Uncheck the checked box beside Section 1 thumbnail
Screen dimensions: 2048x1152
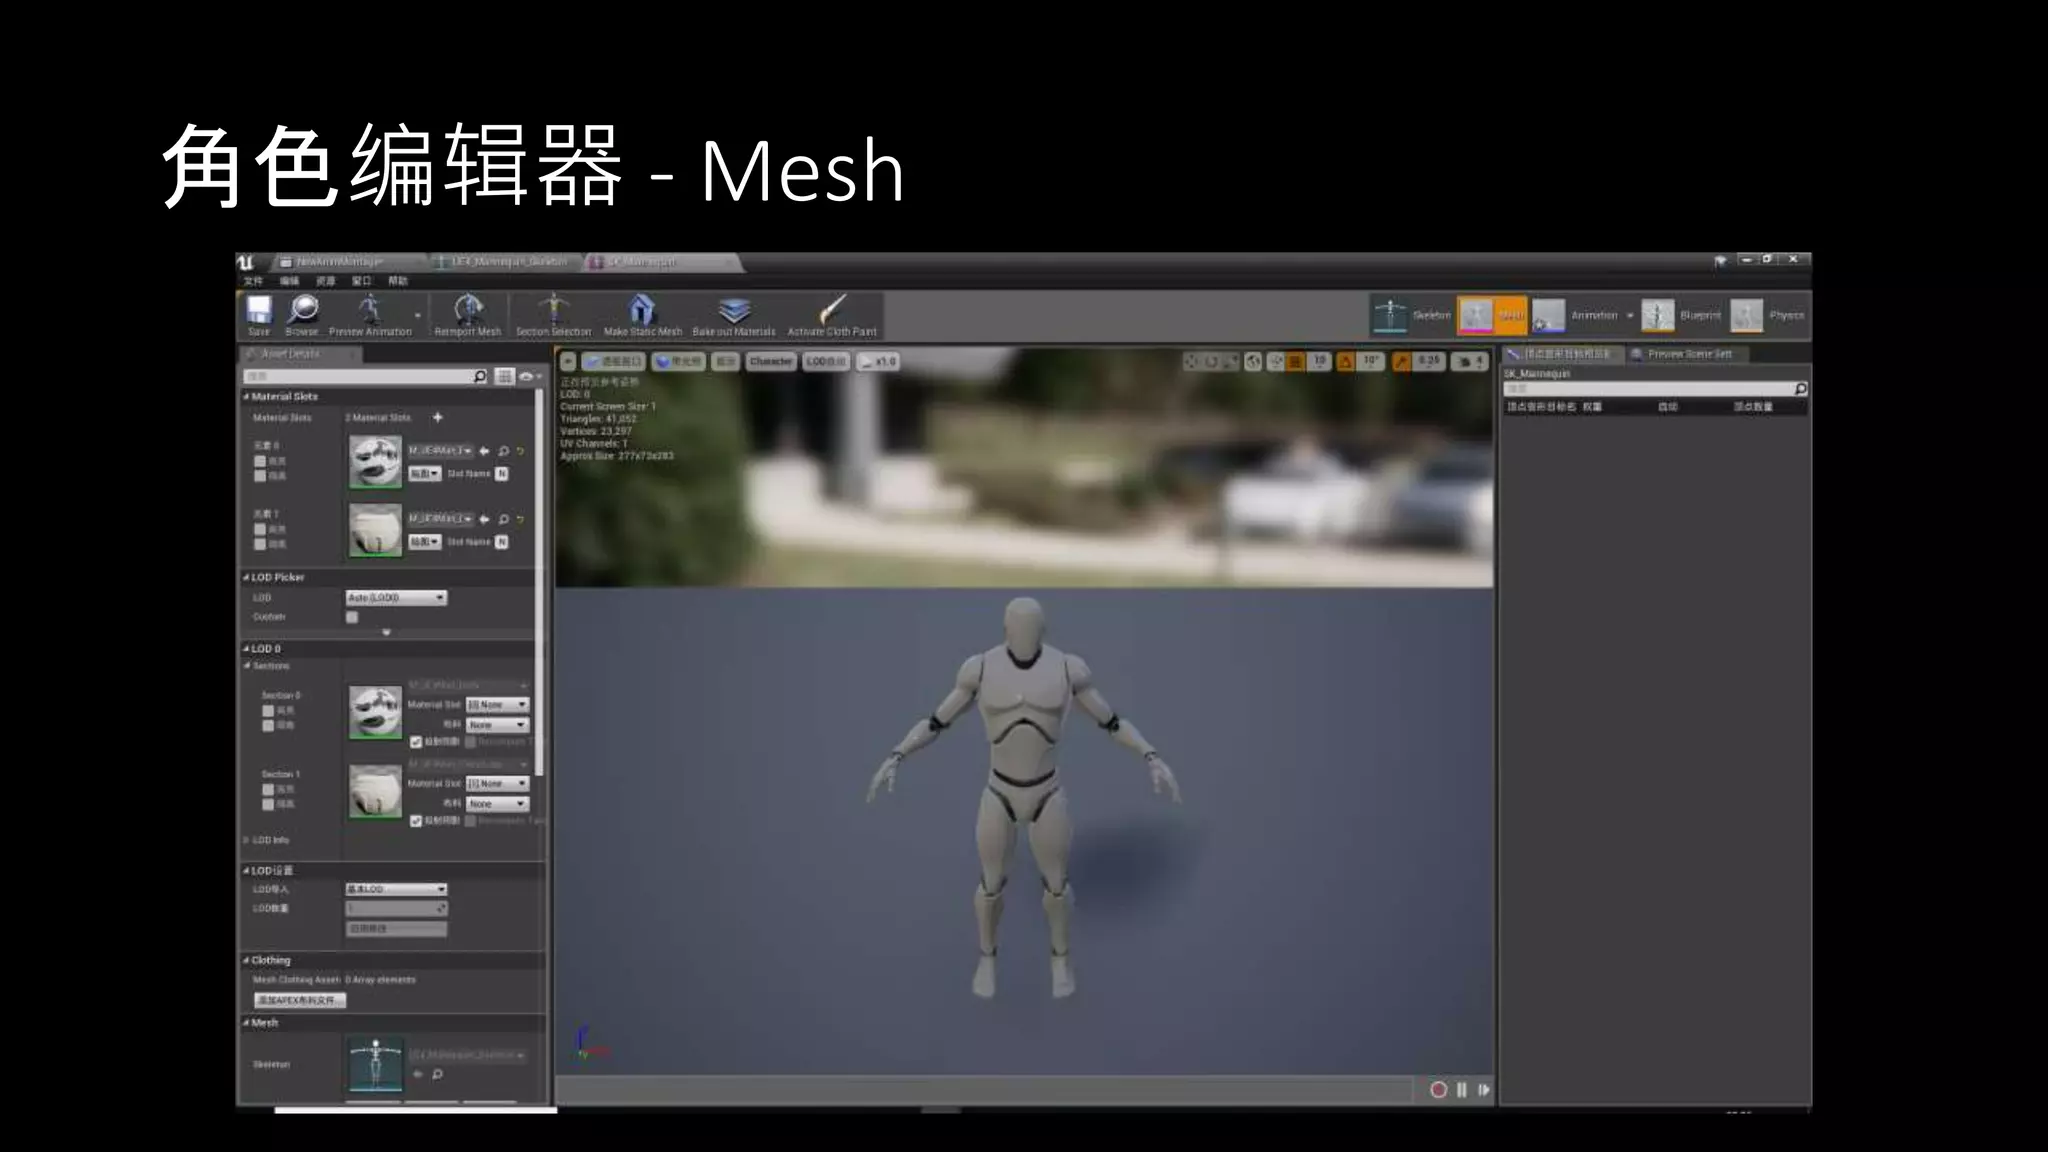[x=416, y=821]
